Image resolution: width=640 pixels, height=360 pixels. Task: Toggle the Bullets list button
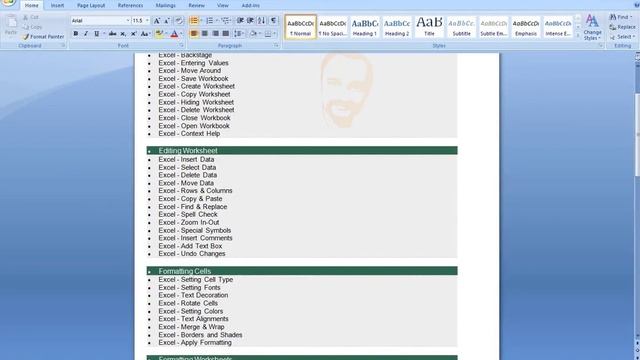click(194, 21)
